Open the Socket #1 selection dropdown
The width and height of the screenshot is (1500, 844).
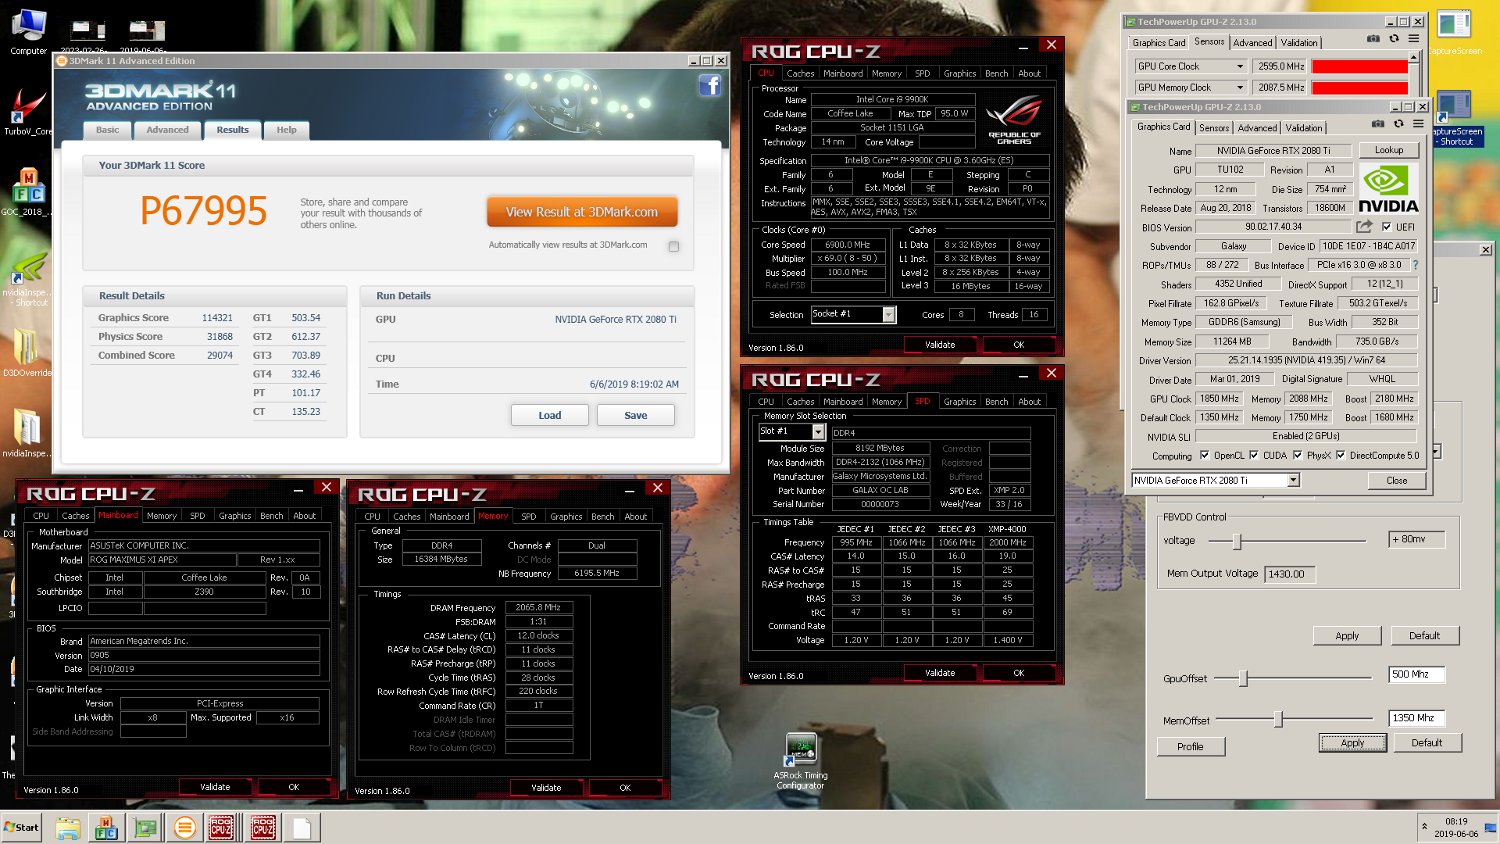(888, 314)
